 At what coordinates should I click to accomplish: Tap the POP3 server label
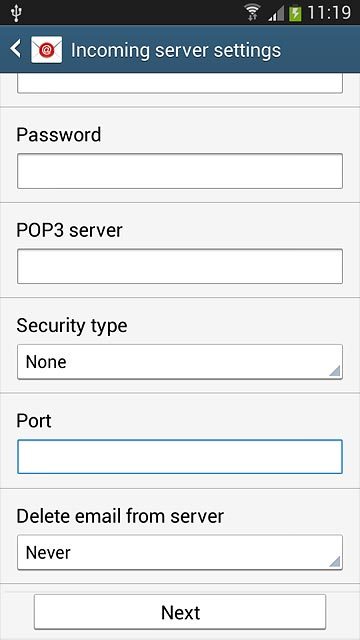(69, 230)
